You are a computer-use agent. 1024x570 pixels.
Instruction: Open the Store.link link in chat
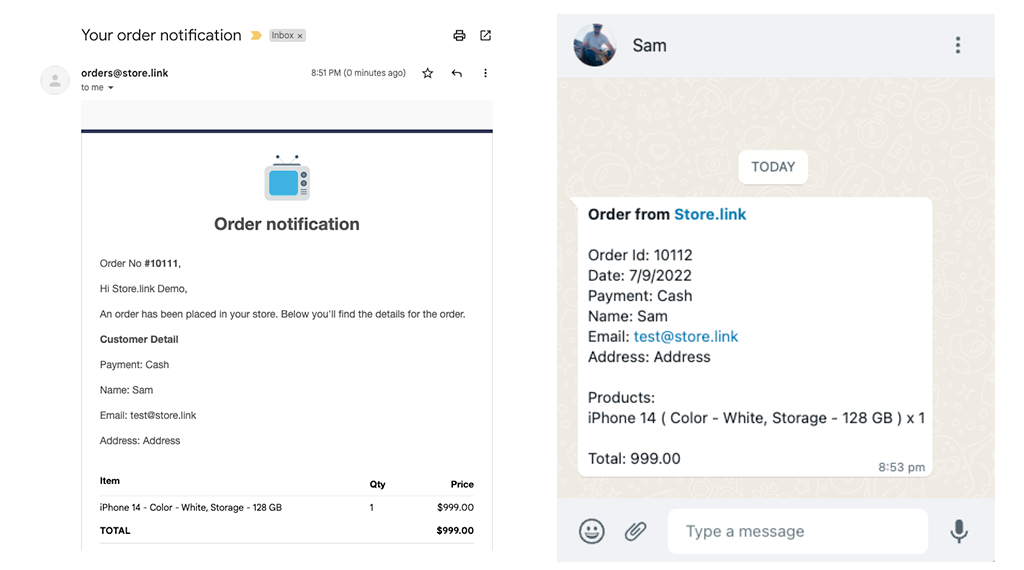710,214
